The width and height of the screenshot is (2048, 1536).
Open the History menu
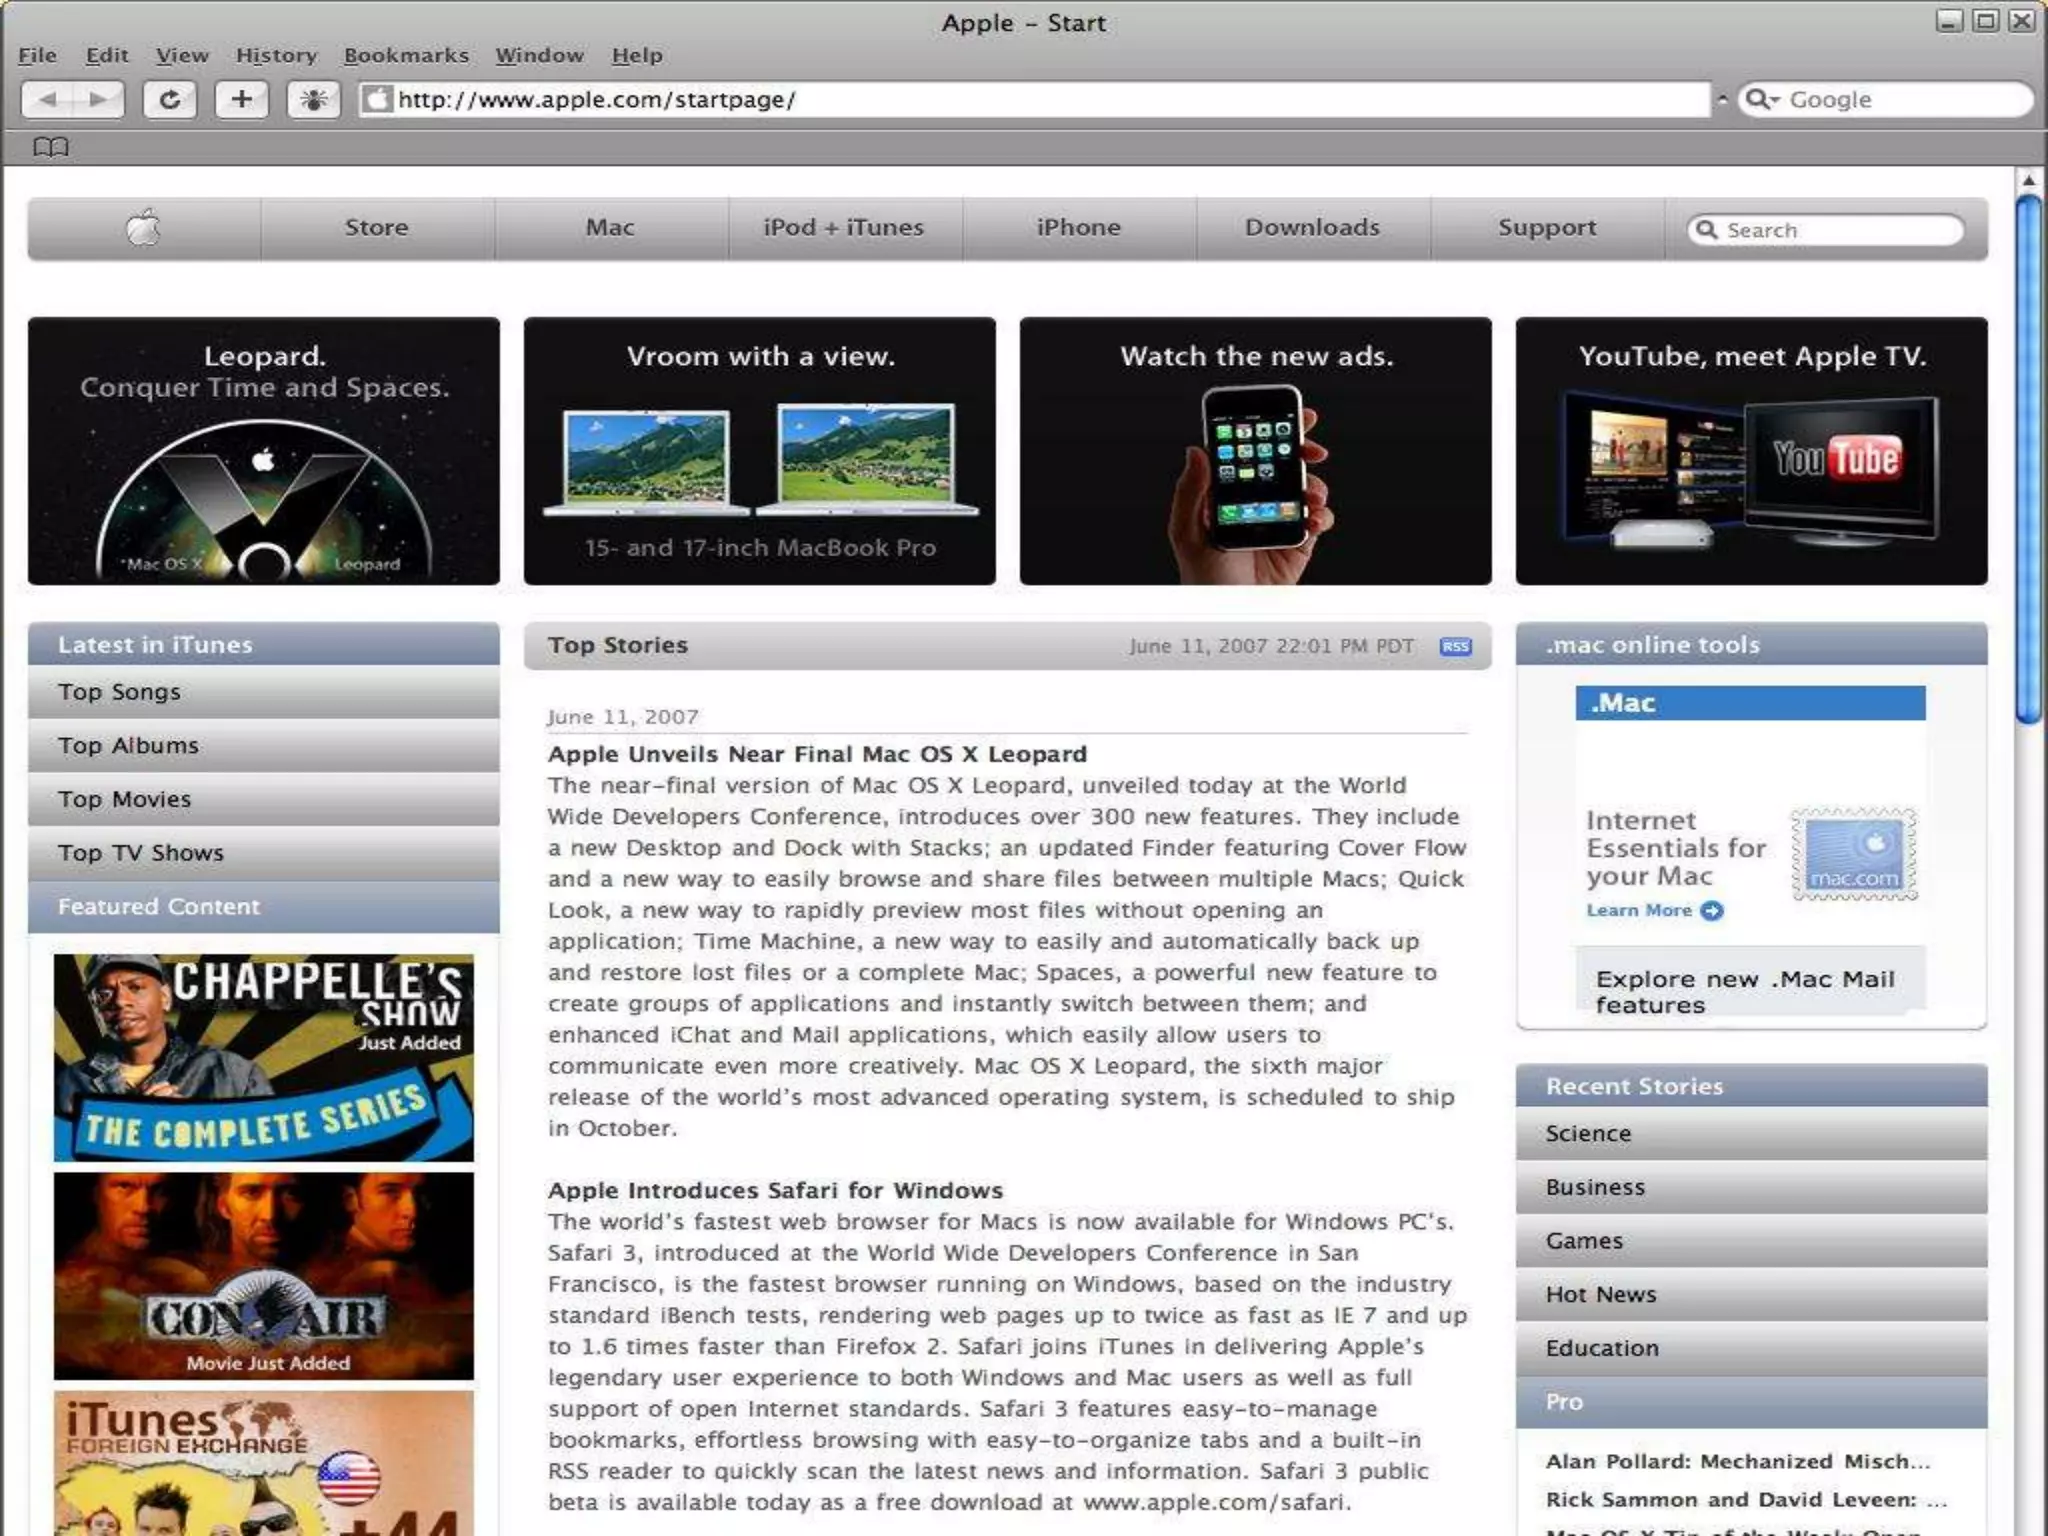[276, 55]
